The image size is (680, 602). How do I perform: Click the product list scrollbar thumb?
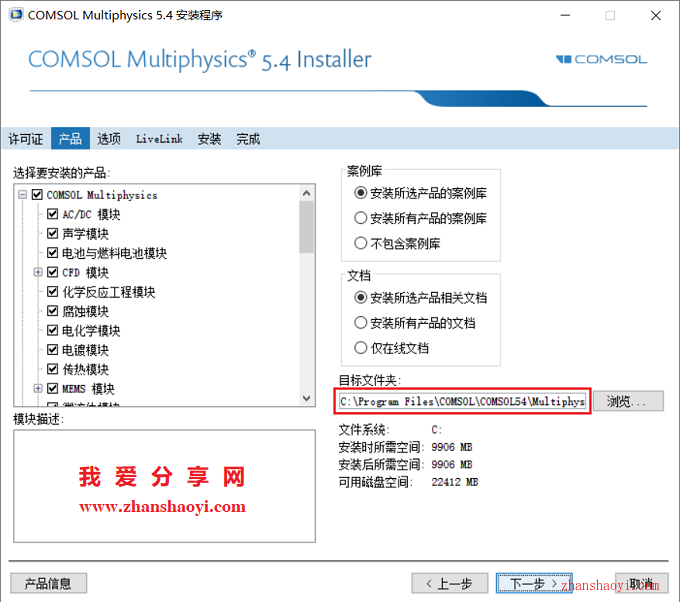[x=307, y=227]
